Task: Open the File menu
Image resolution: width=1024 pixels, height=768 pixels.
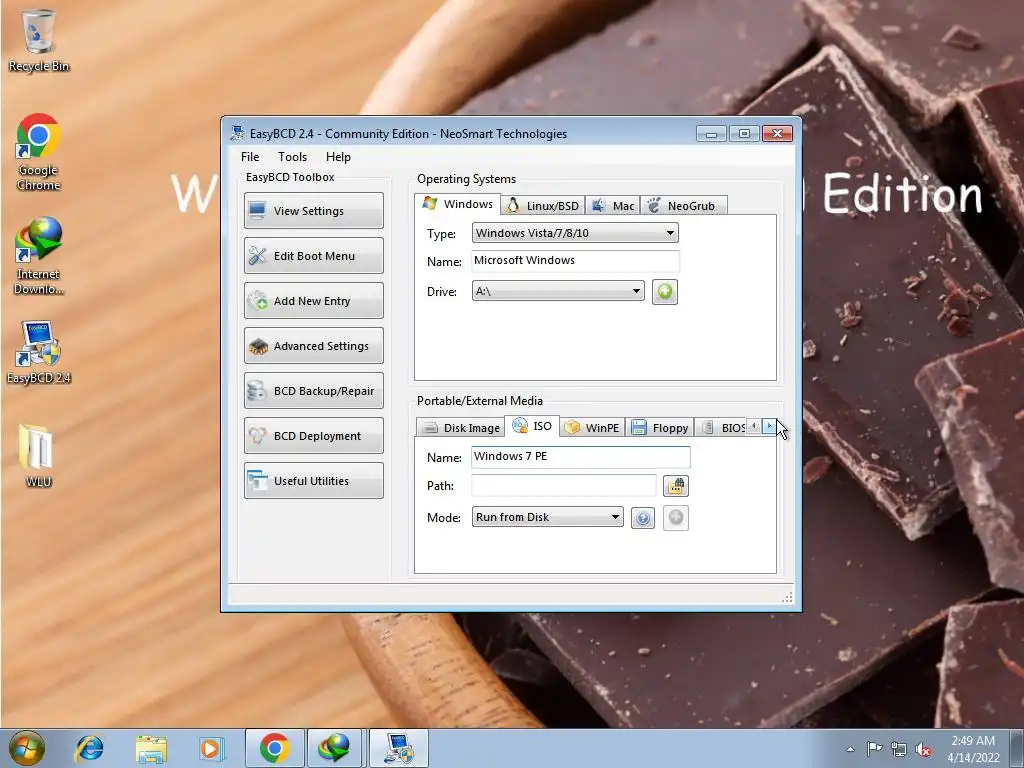Action: [250, 157]
